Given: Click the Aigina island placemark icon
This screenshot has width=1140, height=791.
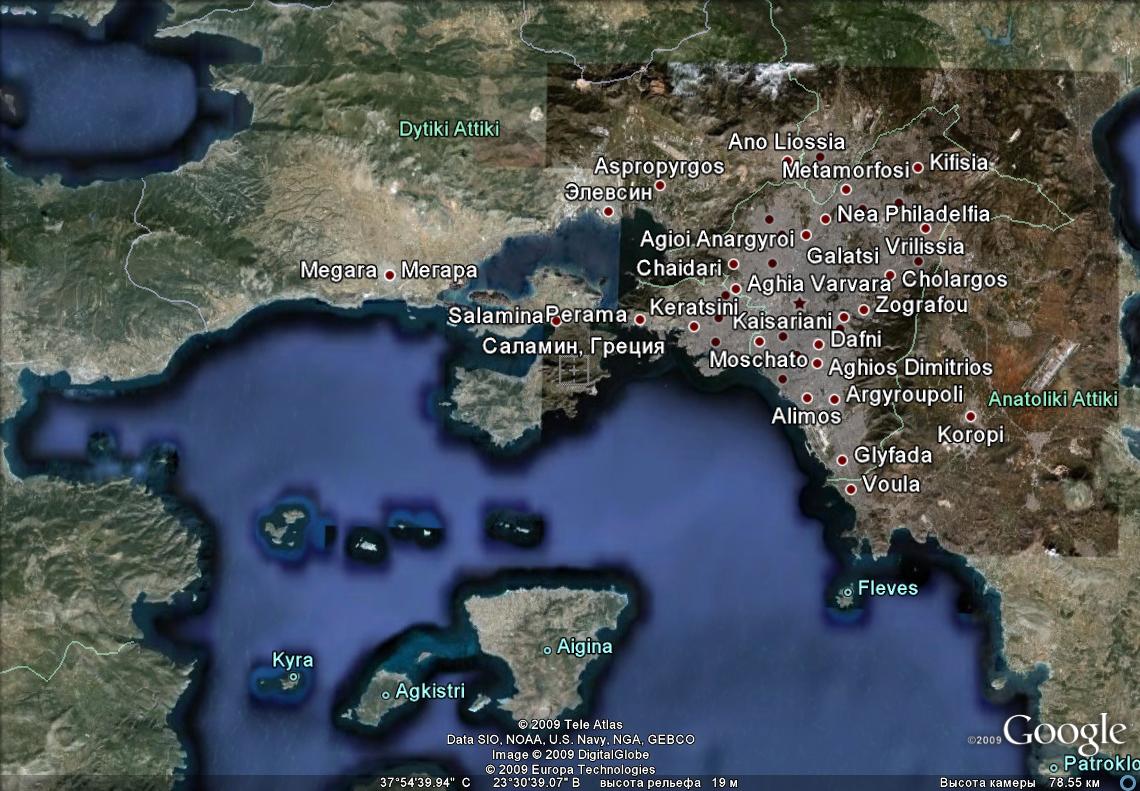Looking at the screenshot, I should [x=547, y=650].
